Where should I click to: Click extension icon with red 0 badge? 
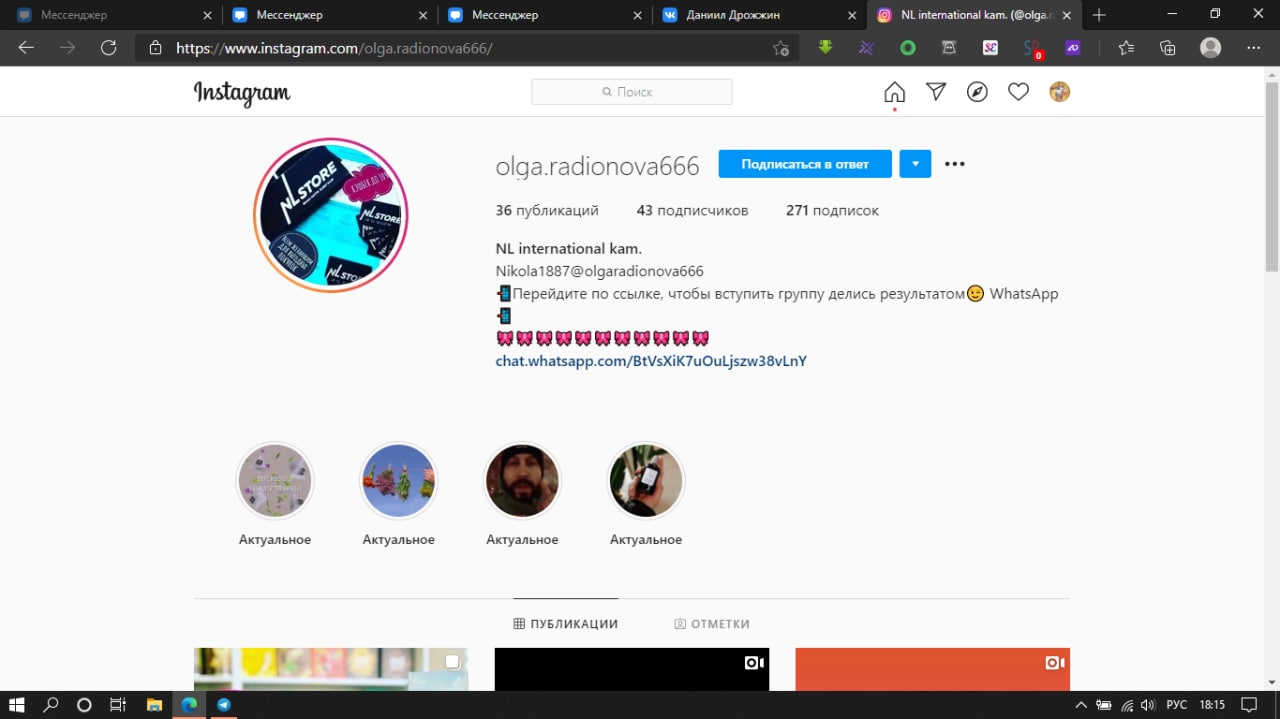point(1033,48)
